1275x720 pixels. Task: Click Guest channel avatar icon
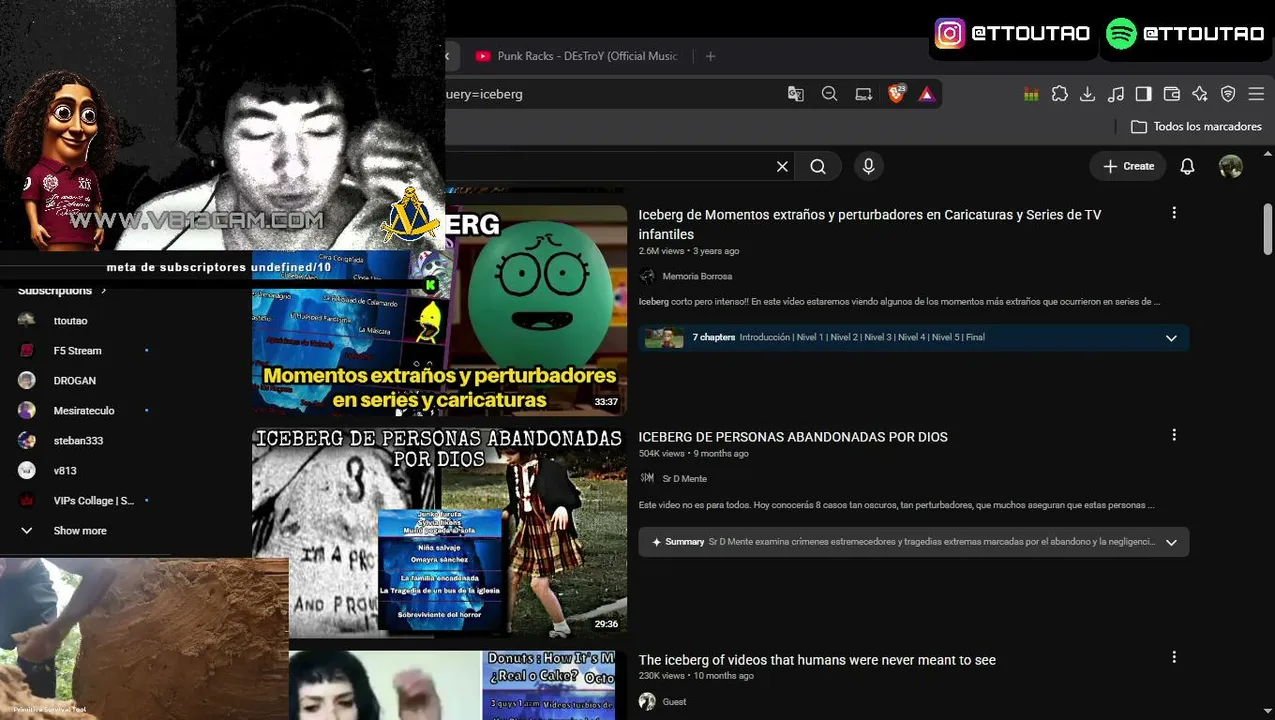pyautogui.click(x=647, y=702)
